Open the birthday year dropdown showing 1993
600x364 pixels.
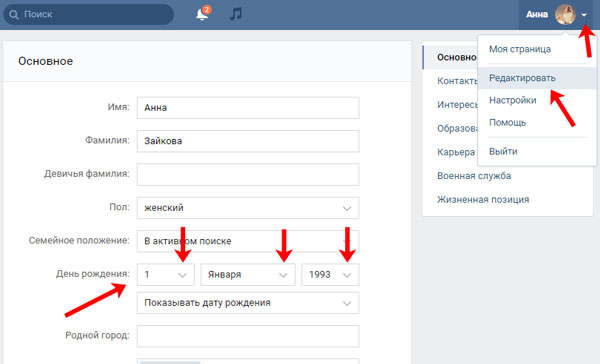click(330, 274)
